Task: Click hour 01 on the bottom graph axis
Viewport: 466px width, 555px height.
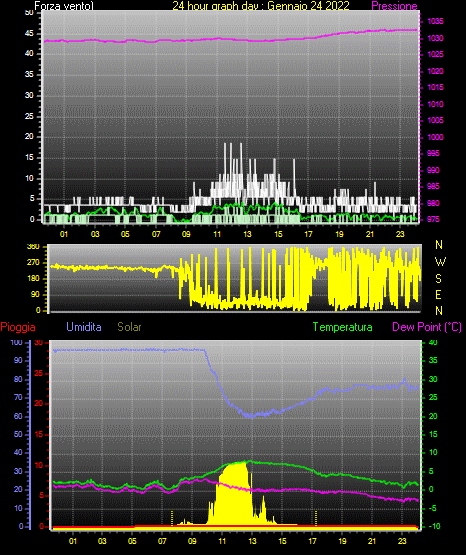Action: (73, 541)
